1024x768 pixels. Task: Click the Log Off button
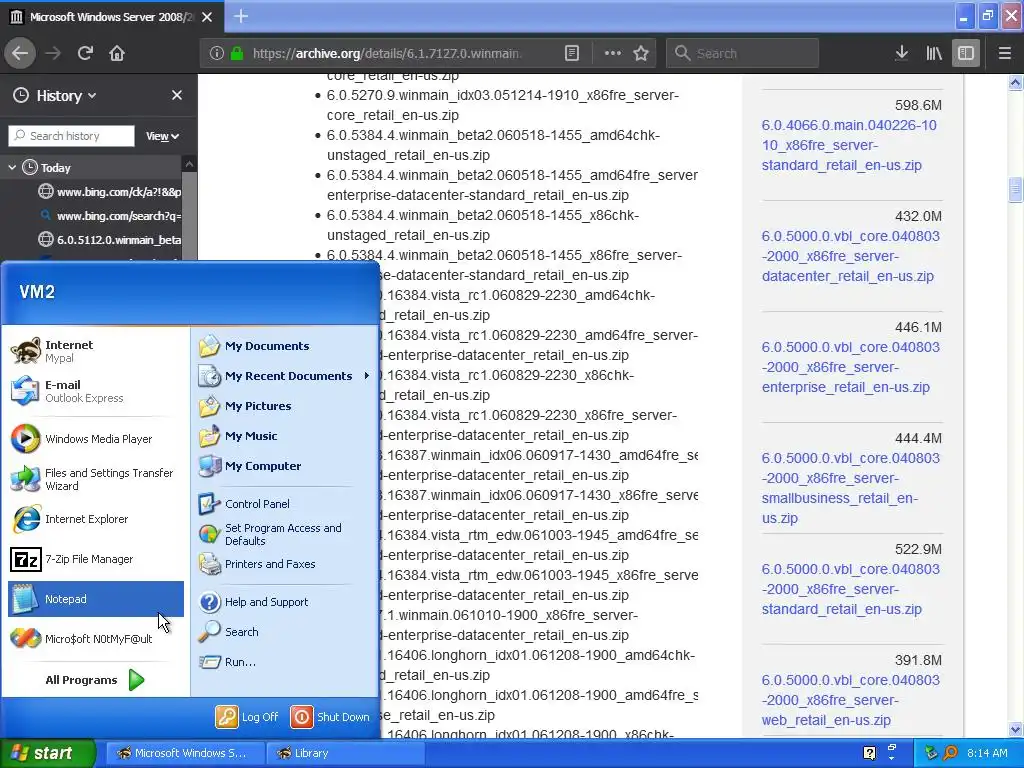coord(248,717)
